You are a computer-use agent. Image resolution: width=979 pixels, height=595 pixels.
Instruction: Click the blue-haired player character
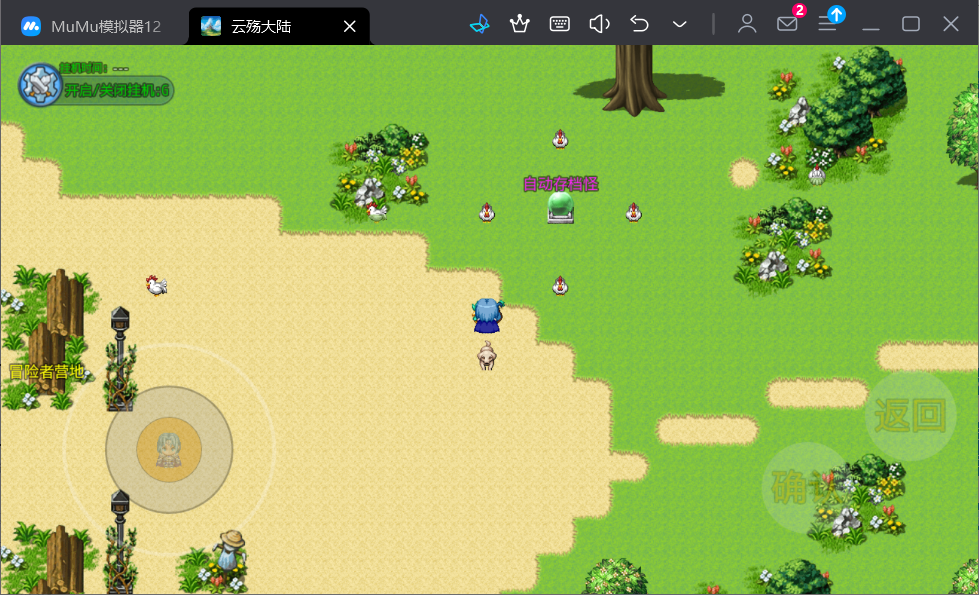pos(487,315)
